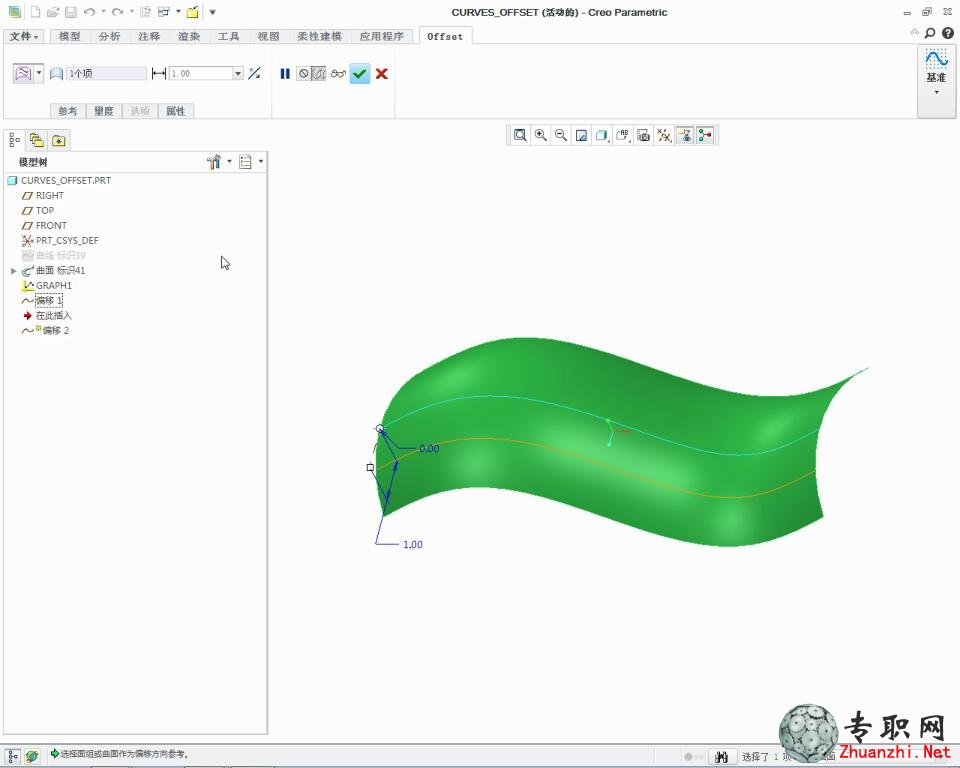Image resolution: width=960 pixels, height=768 pixels.
Task: Open the offset type dropdown arrow
Action: (x=39, y=73)
